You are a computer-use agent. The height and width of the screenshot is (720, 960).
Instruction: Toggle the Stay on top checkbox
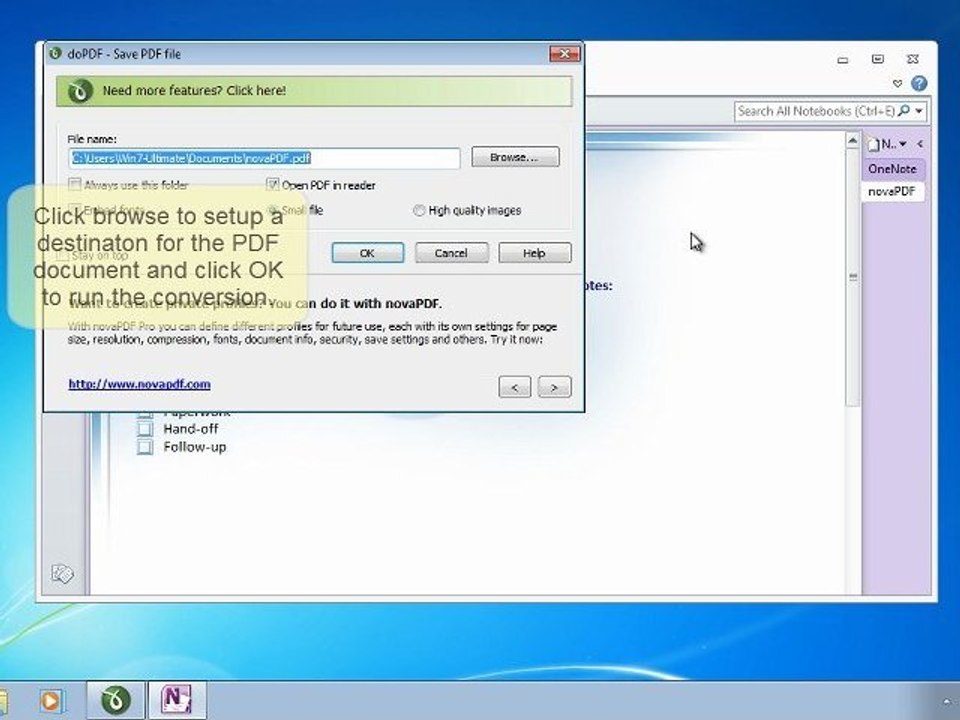tap(61, 255)
